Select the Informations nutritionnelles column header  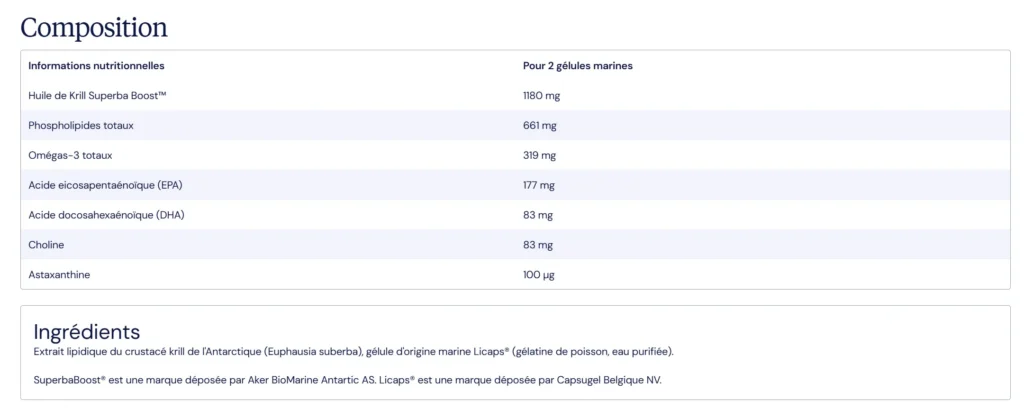(96, 66)
